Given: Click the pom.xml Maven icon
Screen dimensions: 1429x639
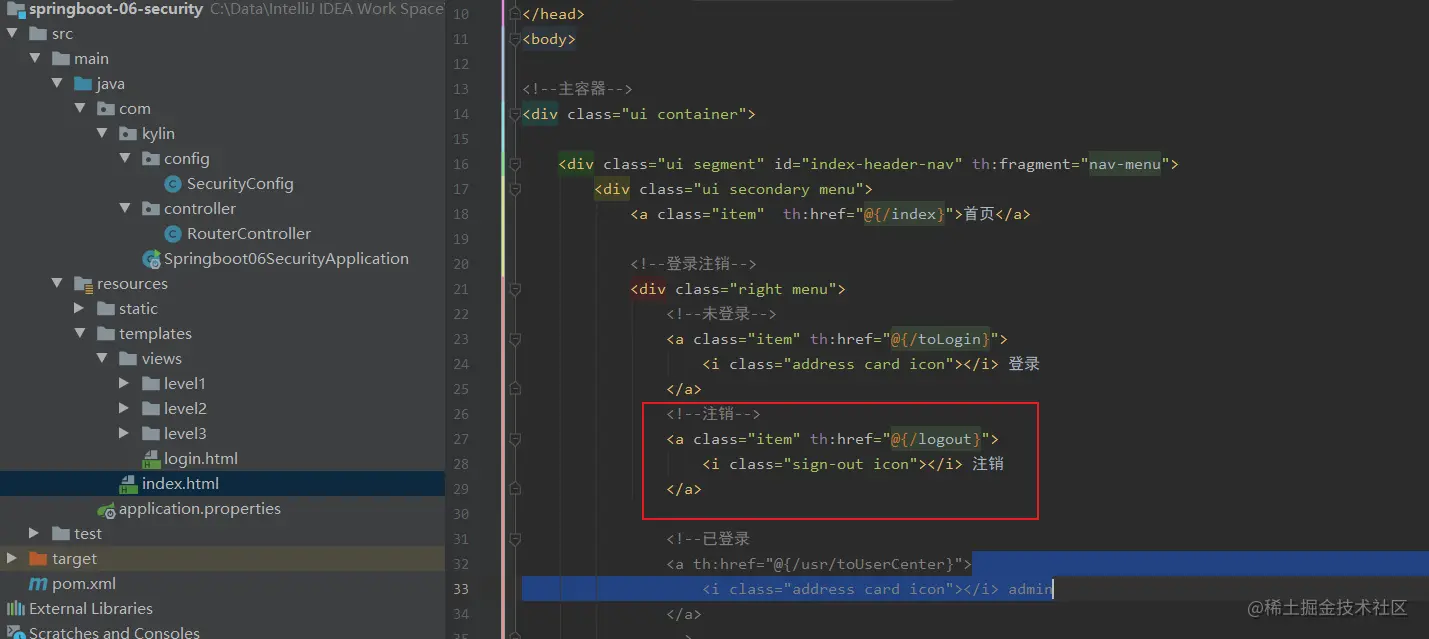Looking at the screenshot, I should (x=38, y=584).
